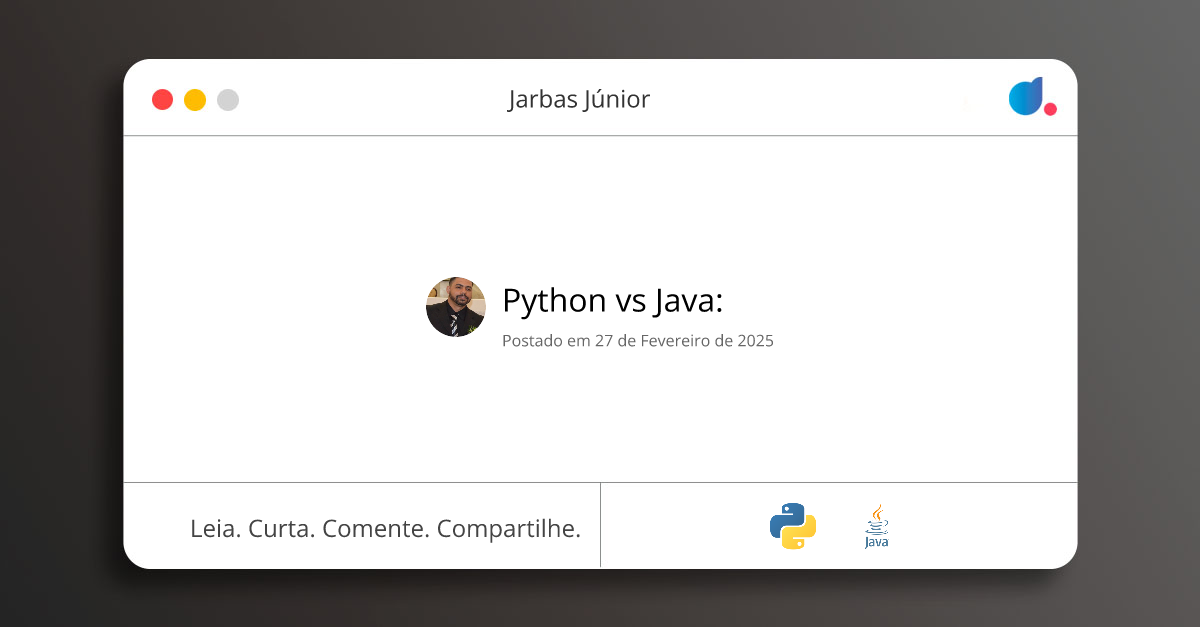This screenshot has height=628, width=1200.
Task: Select the Python logo icon
Action: pos(792,525)
